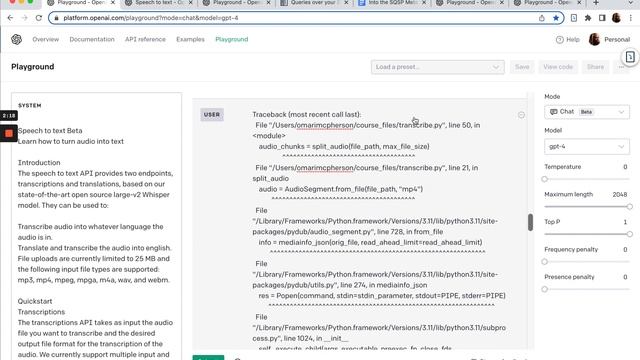
Task: Open the Load a preset dropdown
Action: coord(438,67)
